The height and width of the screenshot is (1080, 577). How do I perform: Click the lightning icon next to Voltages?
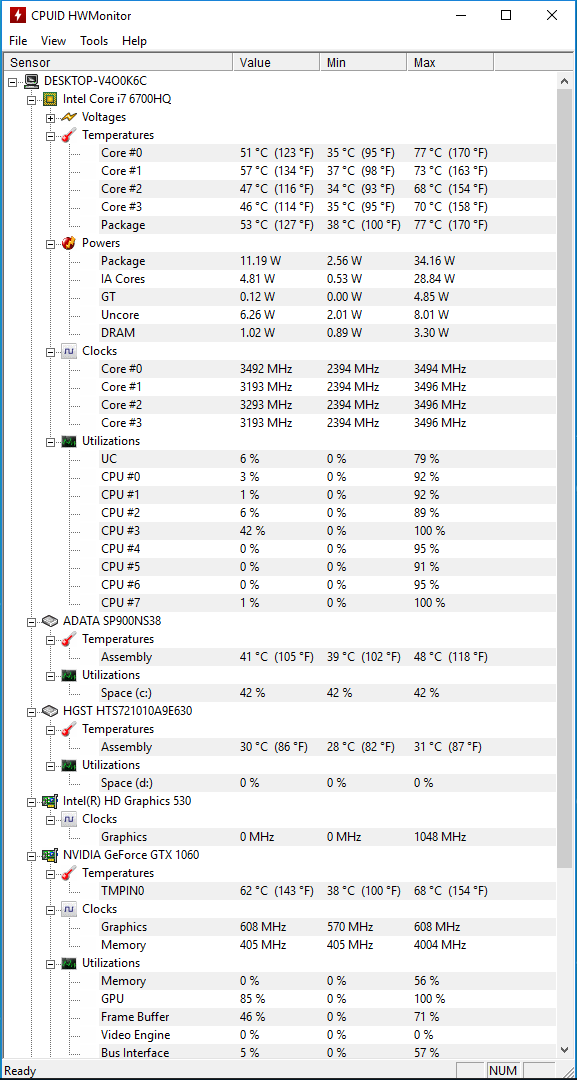[x=69, y=117]
